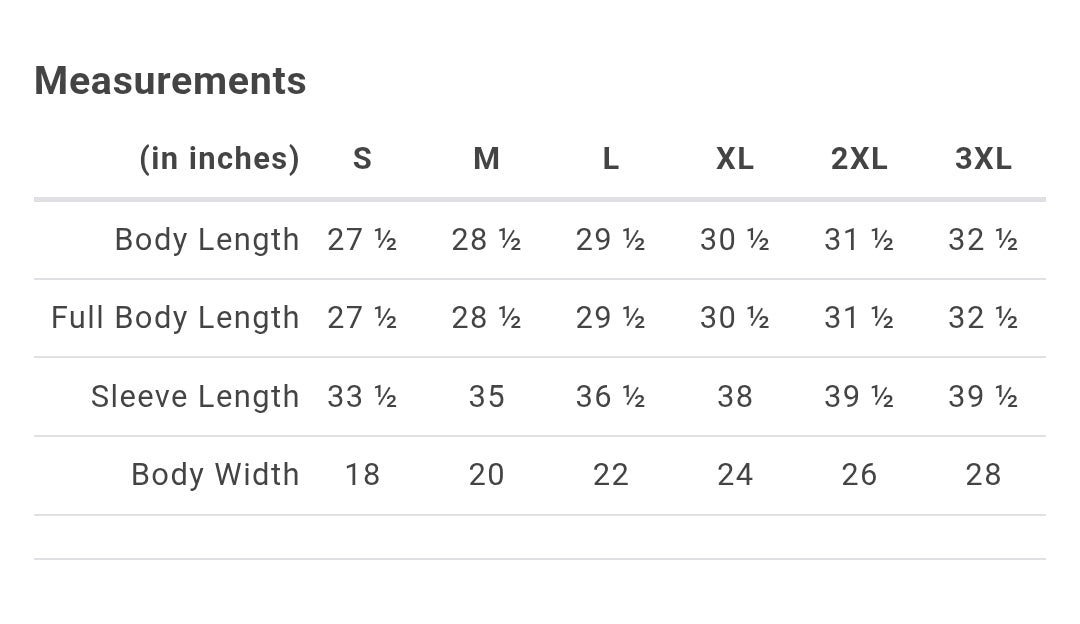Image resolution: width=1080 pixels, height=624 pixels.
Task: Click the Sleeve Length value 35
Action: click(x=486, y=397)
